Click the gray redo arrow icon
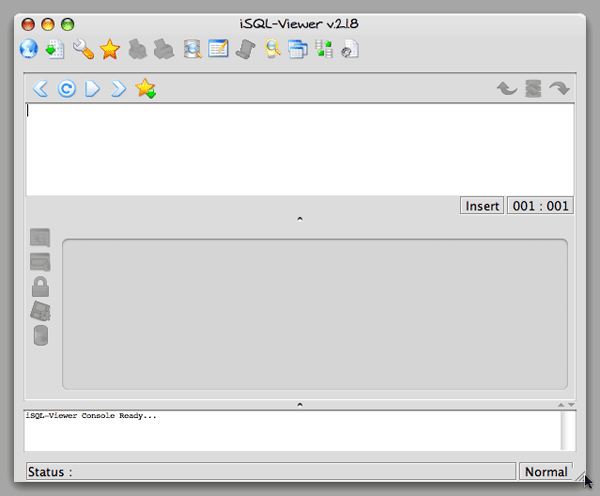The image size is (600, 496). (559, 88)
